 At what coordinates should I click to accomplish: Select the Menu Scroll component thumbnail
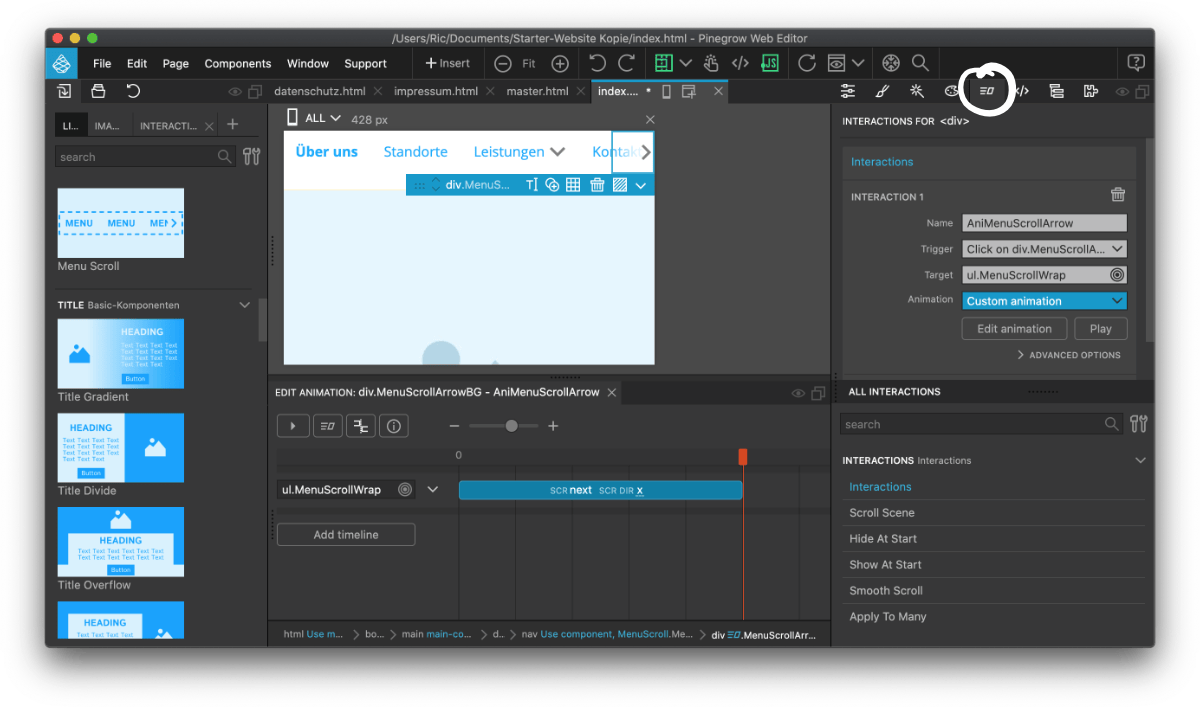[x=121, y=223]
